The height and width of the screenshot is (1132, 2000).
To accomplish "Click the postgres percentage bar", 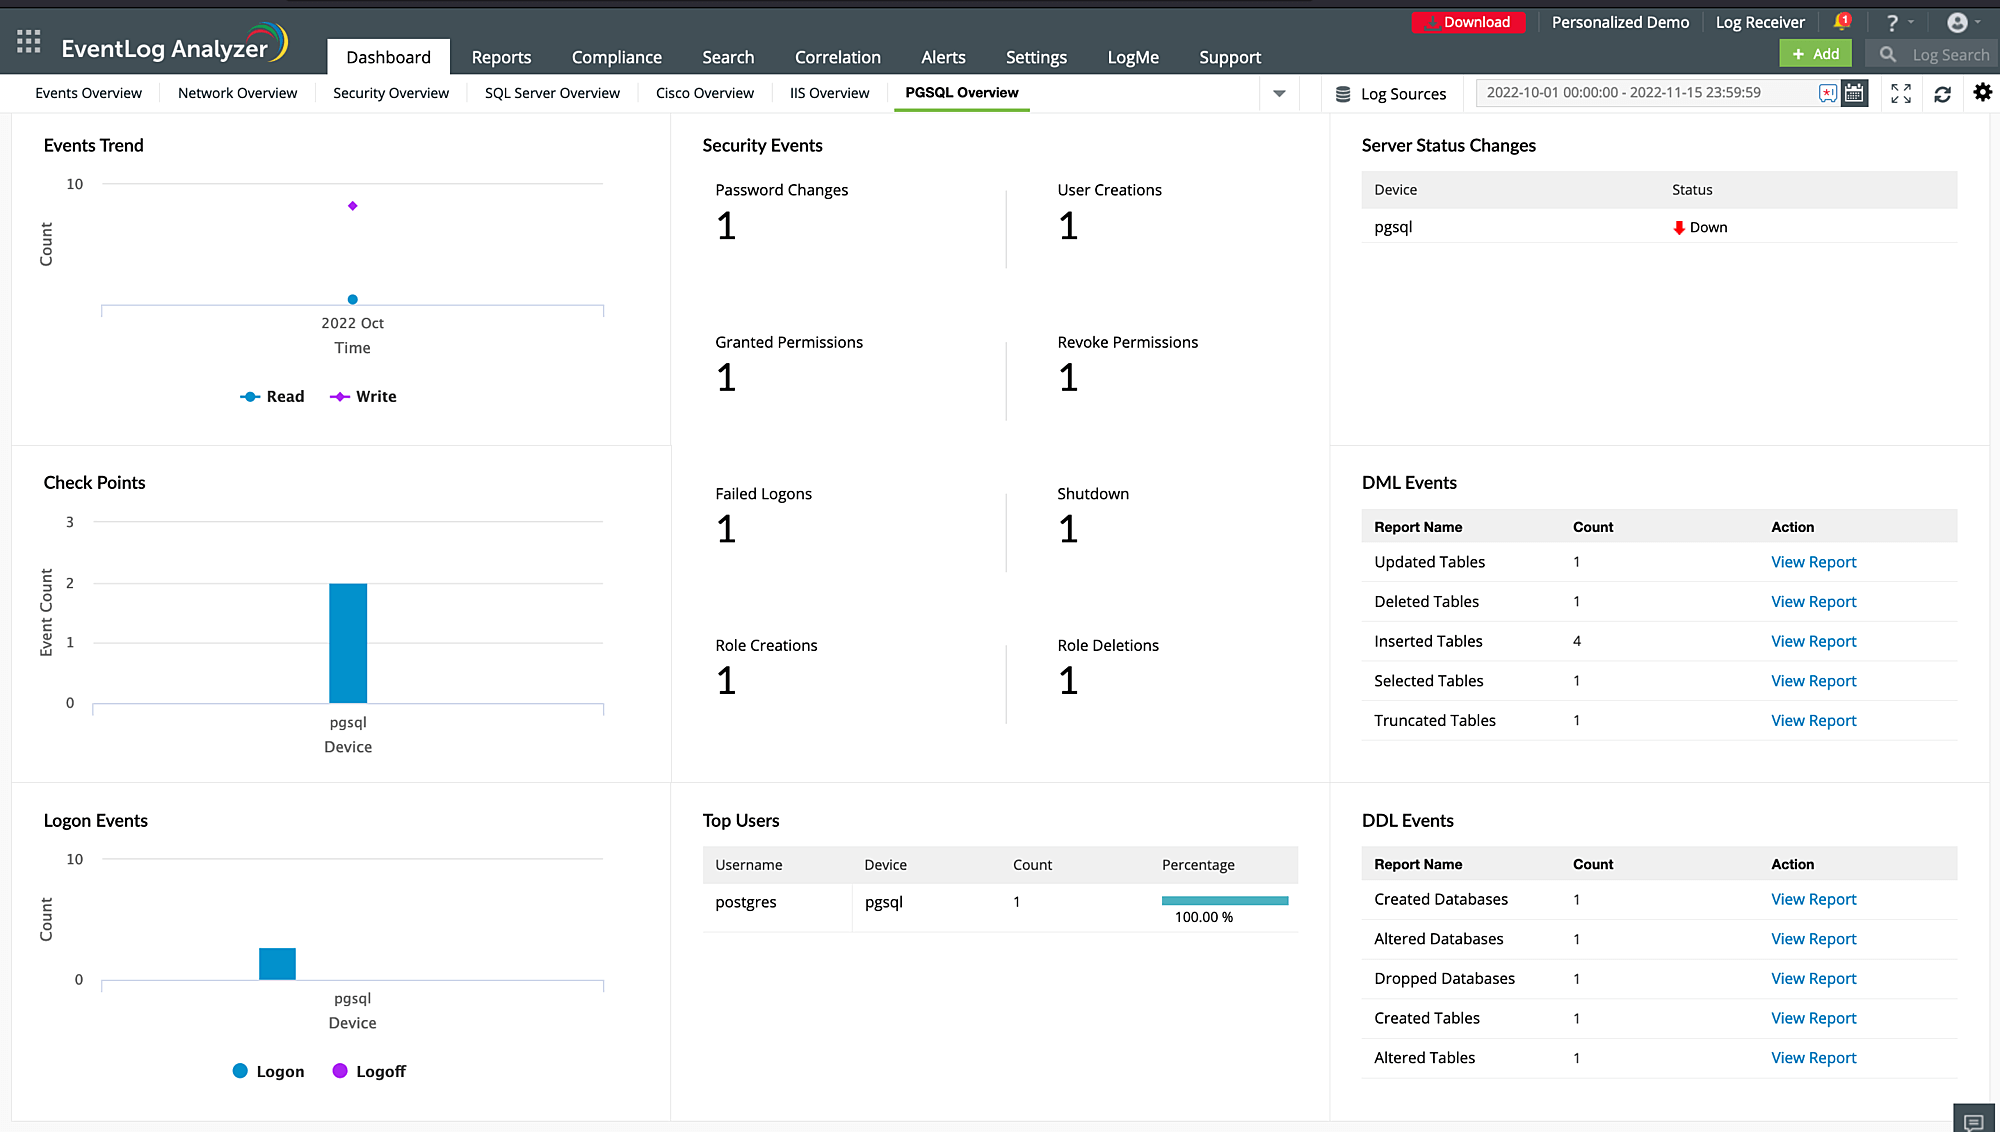I will (x=1224, y=901).
